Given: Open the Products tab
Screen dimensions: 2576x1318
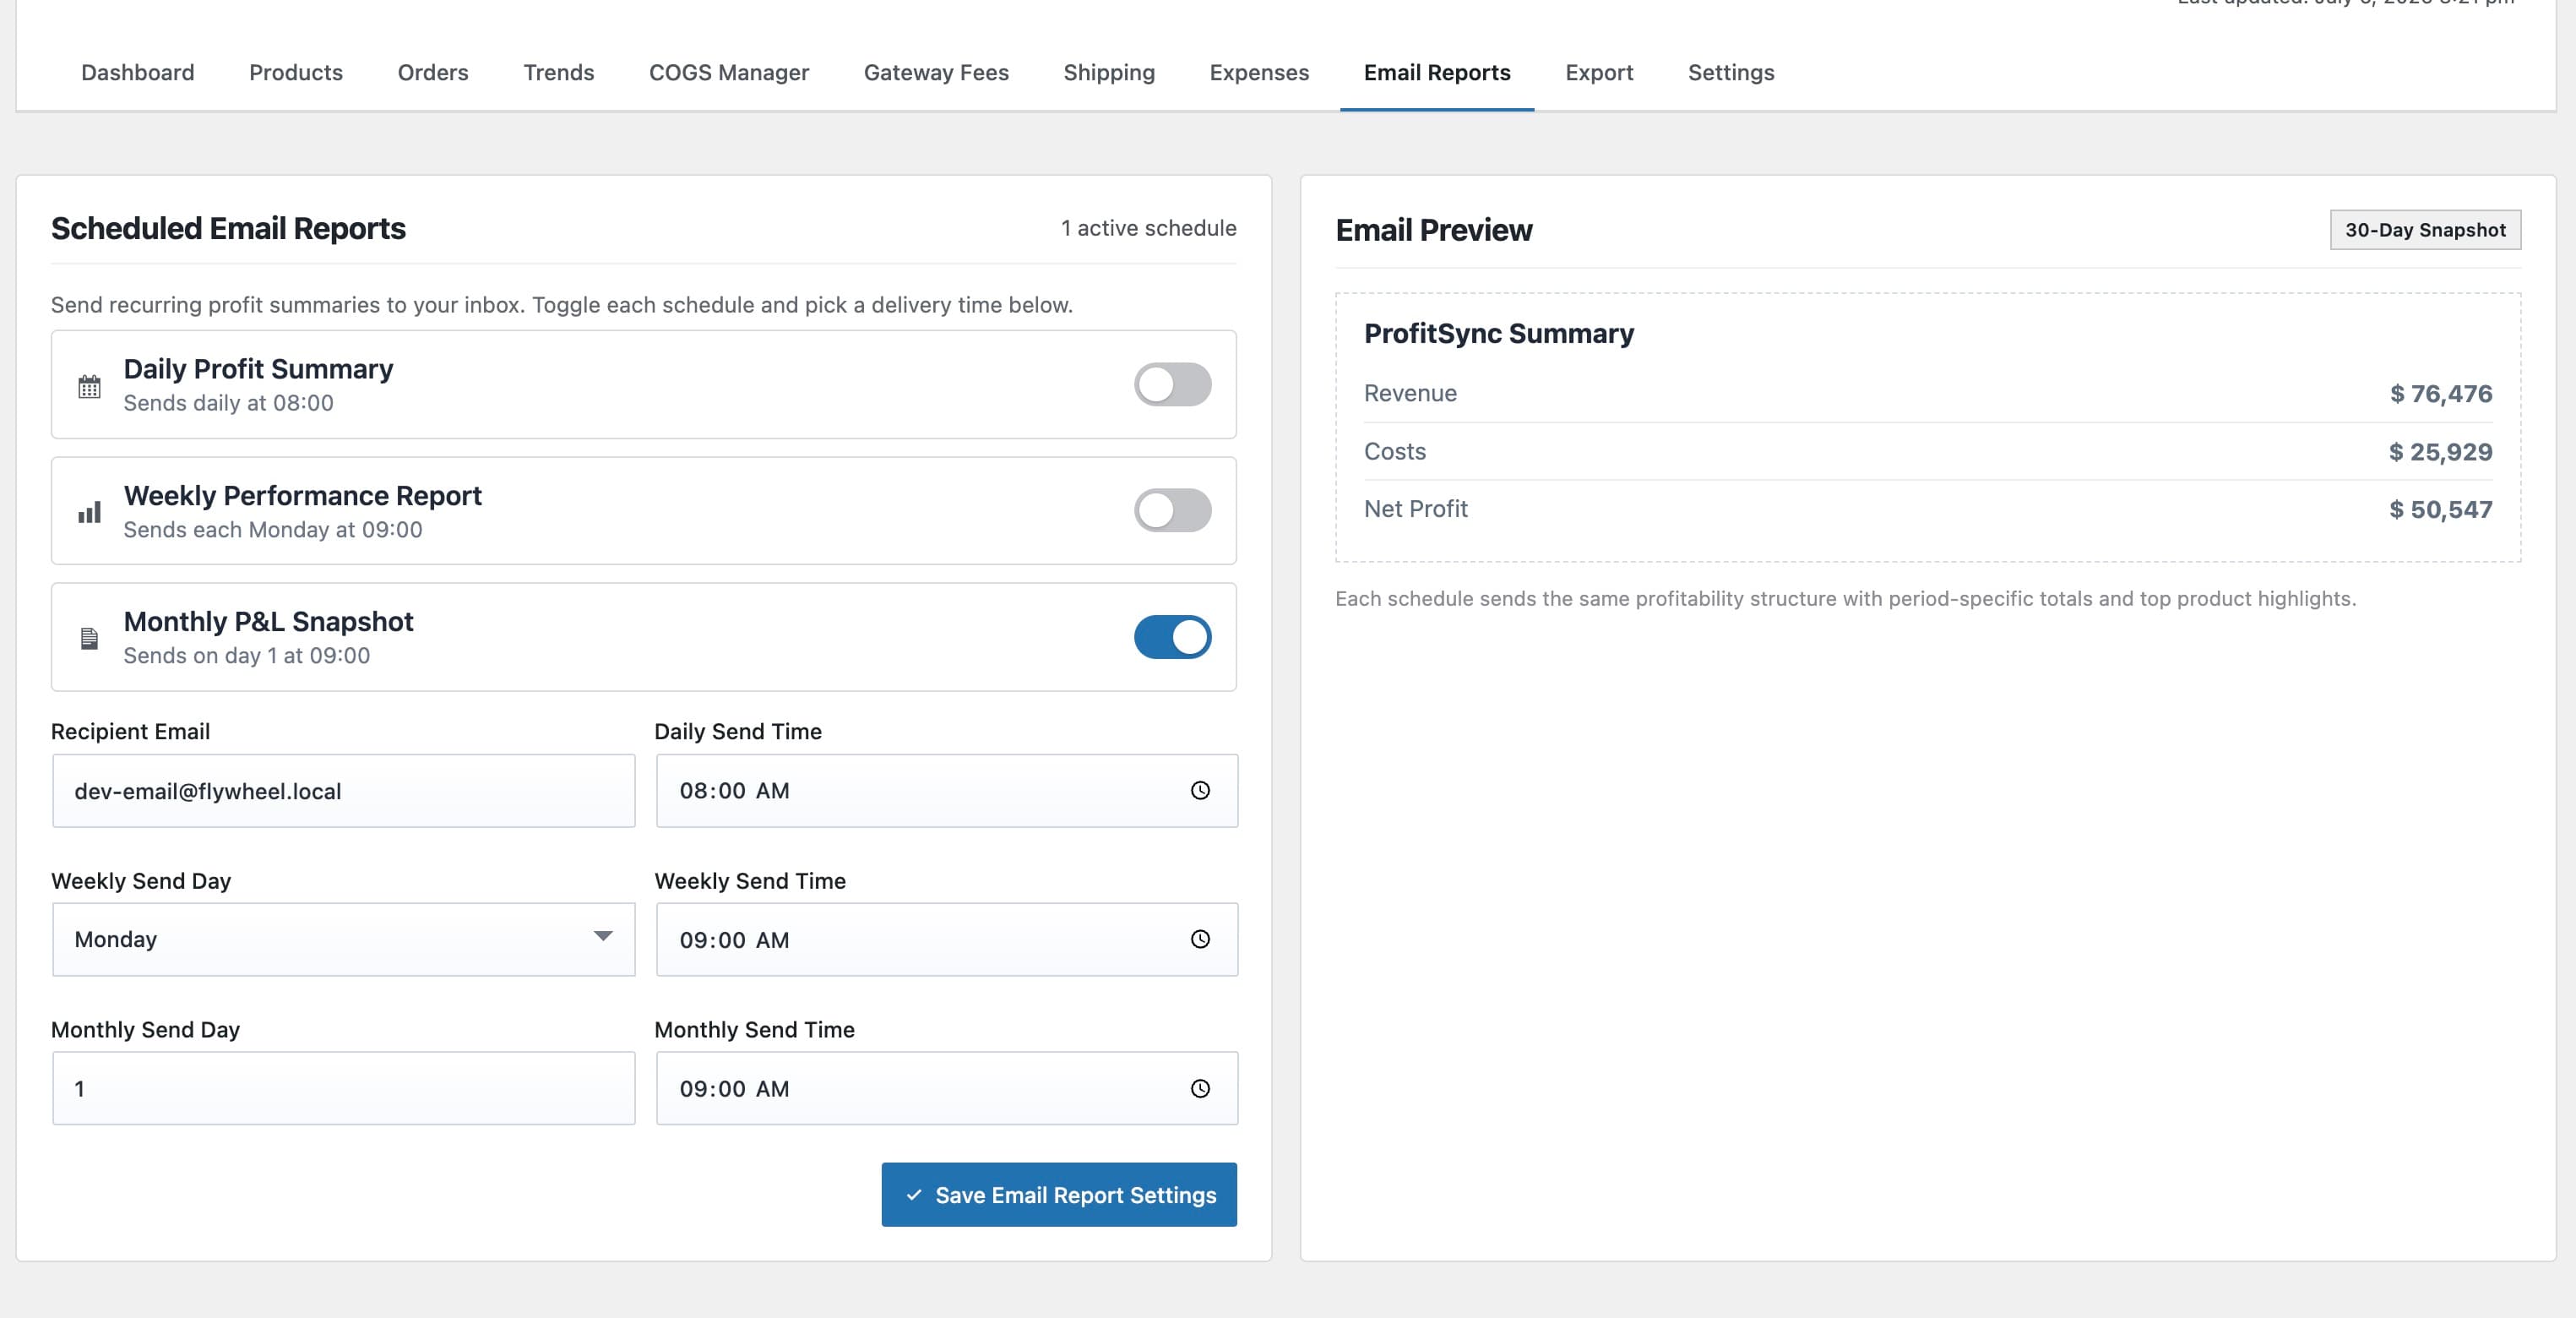Looking at the screenshot, I should tap(296, 72).
